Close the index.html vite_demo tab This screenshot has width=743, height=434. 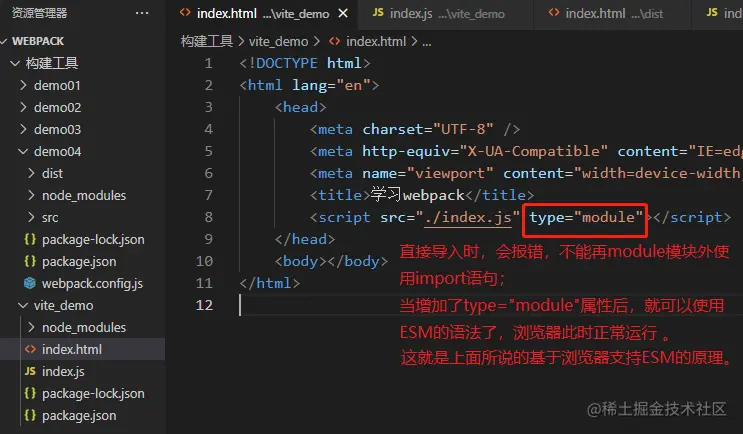point(343,14)
